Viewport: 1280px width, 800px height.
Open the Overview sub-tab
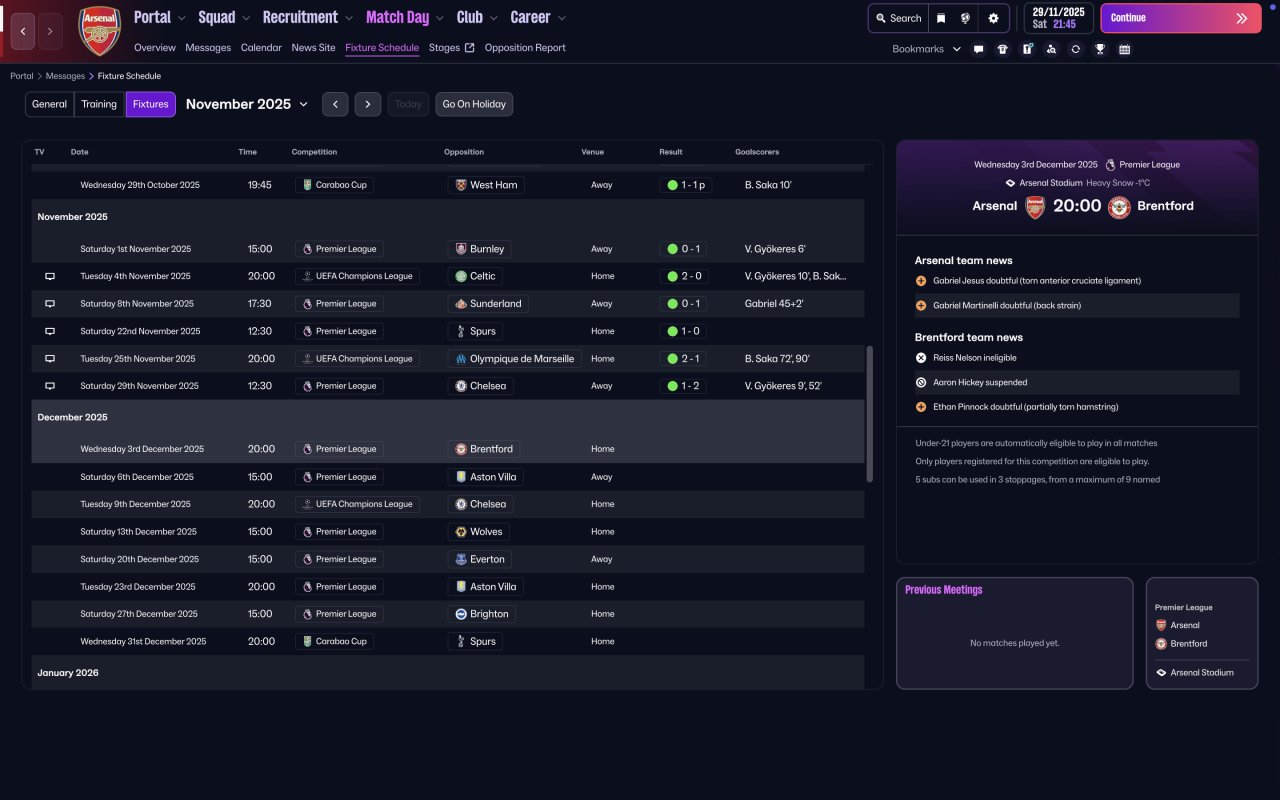tap(155, 48)
